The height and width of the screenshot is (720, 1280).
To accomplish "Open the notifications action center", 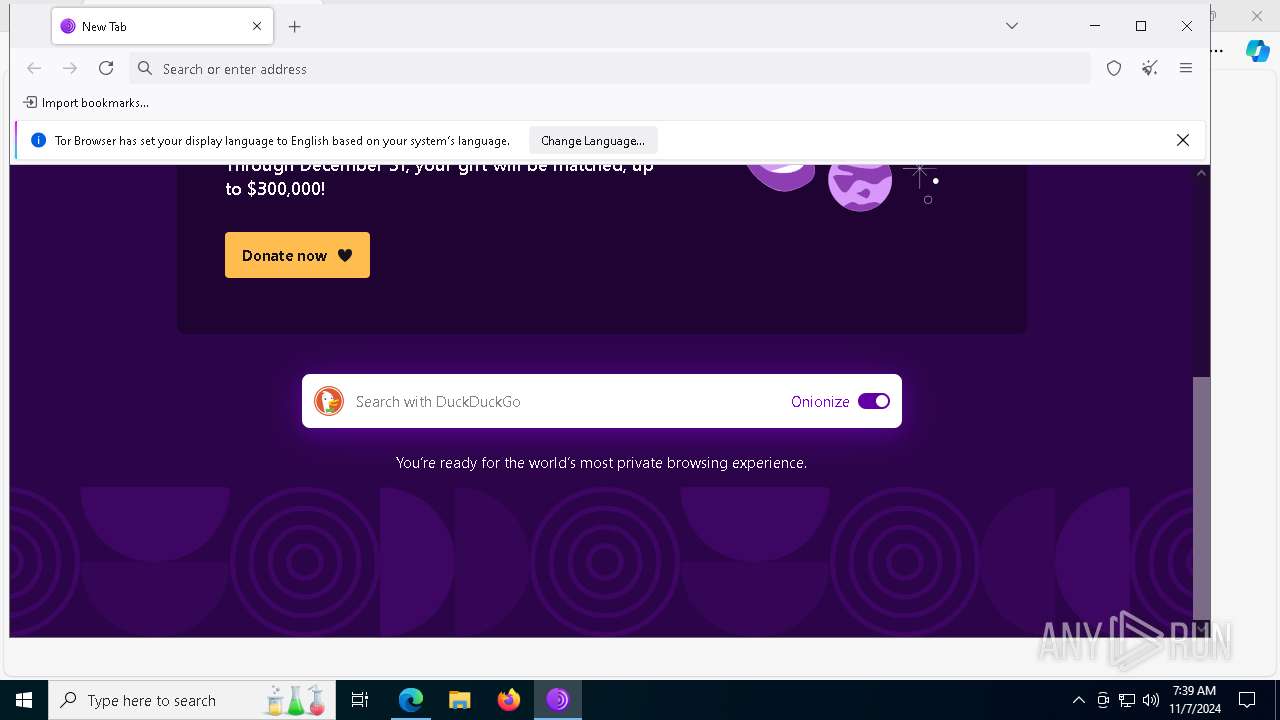I will tap(1247, 700).
